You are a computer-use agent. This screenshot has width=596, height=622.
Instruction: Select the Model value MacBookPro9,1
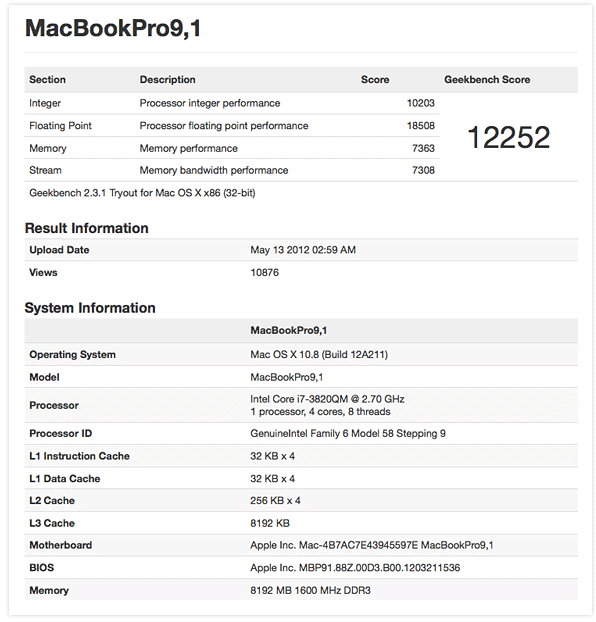[x=286, y=378]
